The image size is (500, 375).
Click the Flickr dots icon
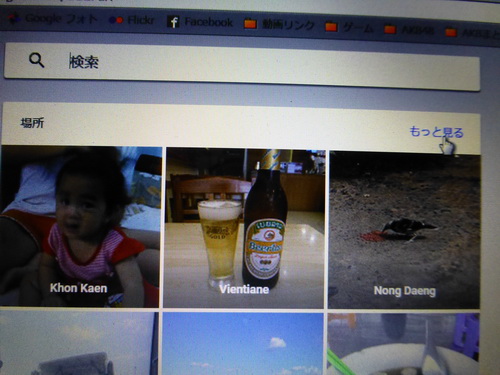point(116,20)
